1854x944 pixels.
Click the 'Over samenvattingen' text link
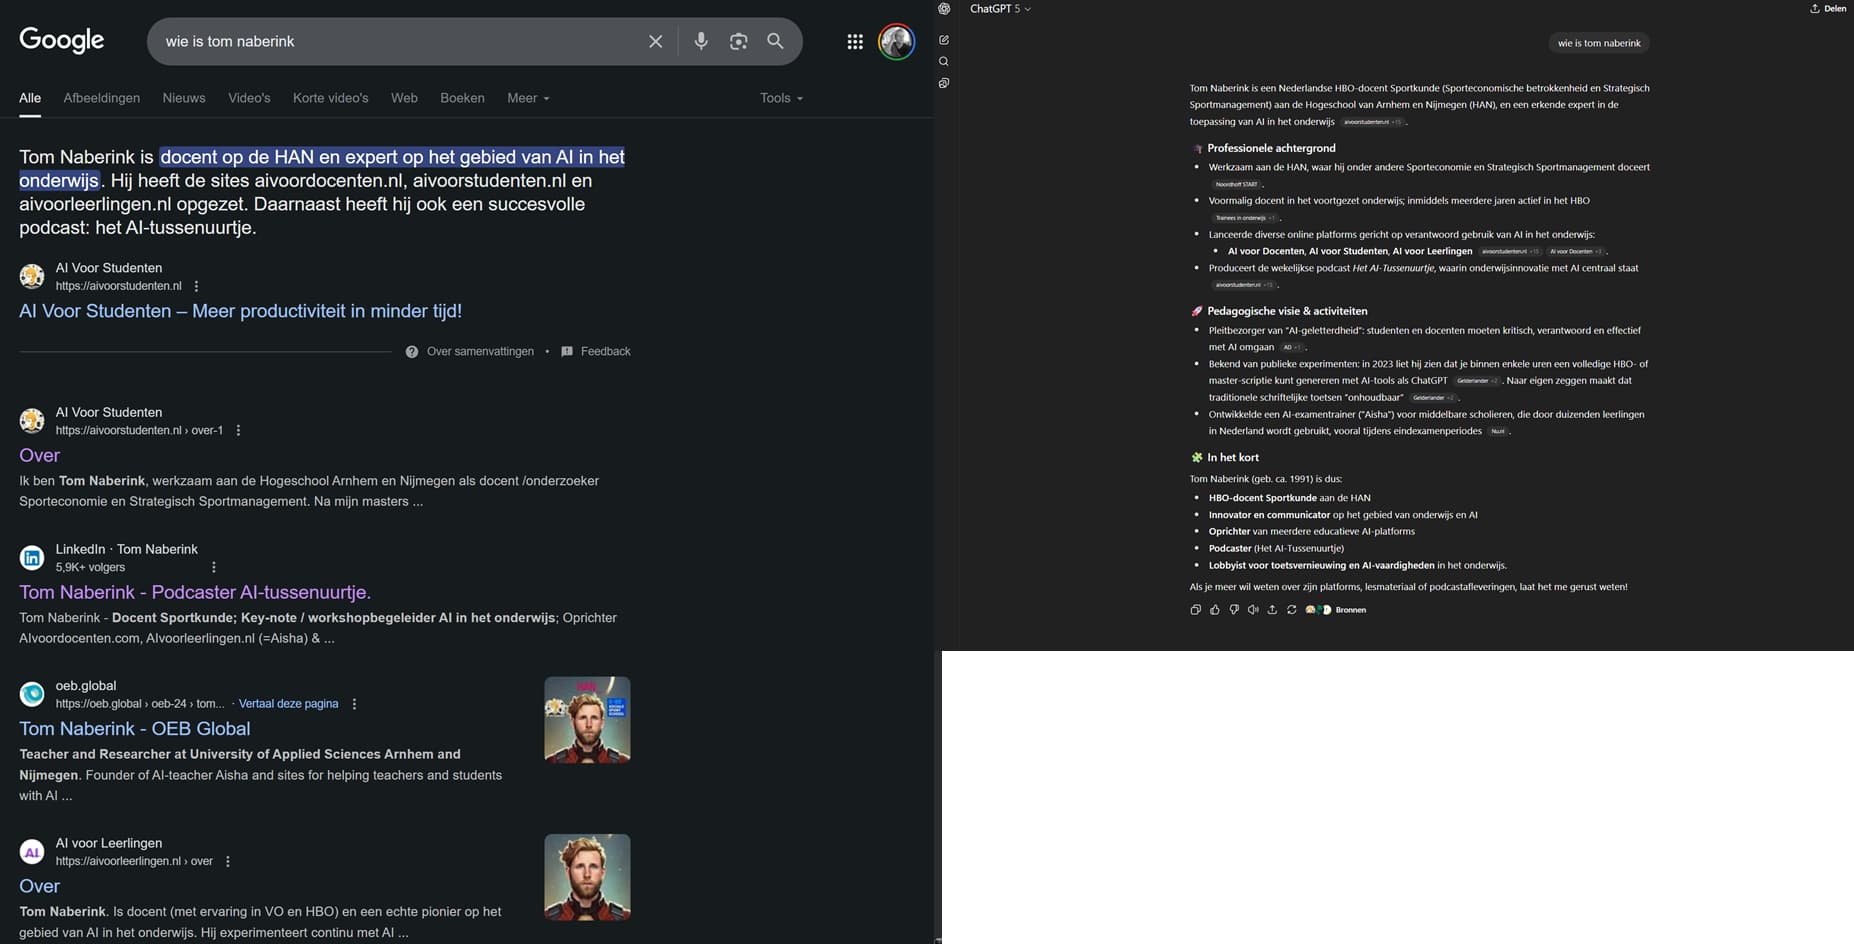pos(480,351)
